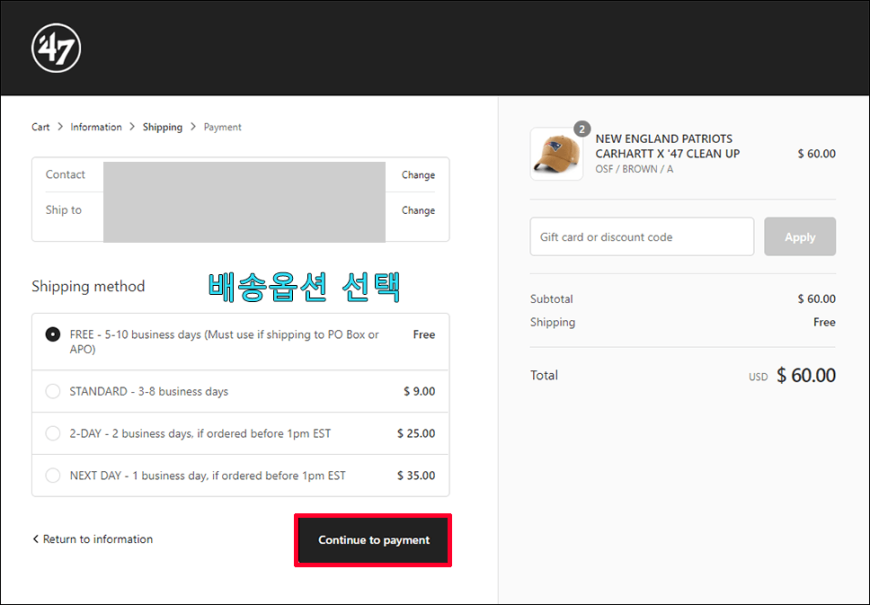Screen dimensions: 870x605
Task: Click the Apply discount button
Action: (800, 237)
